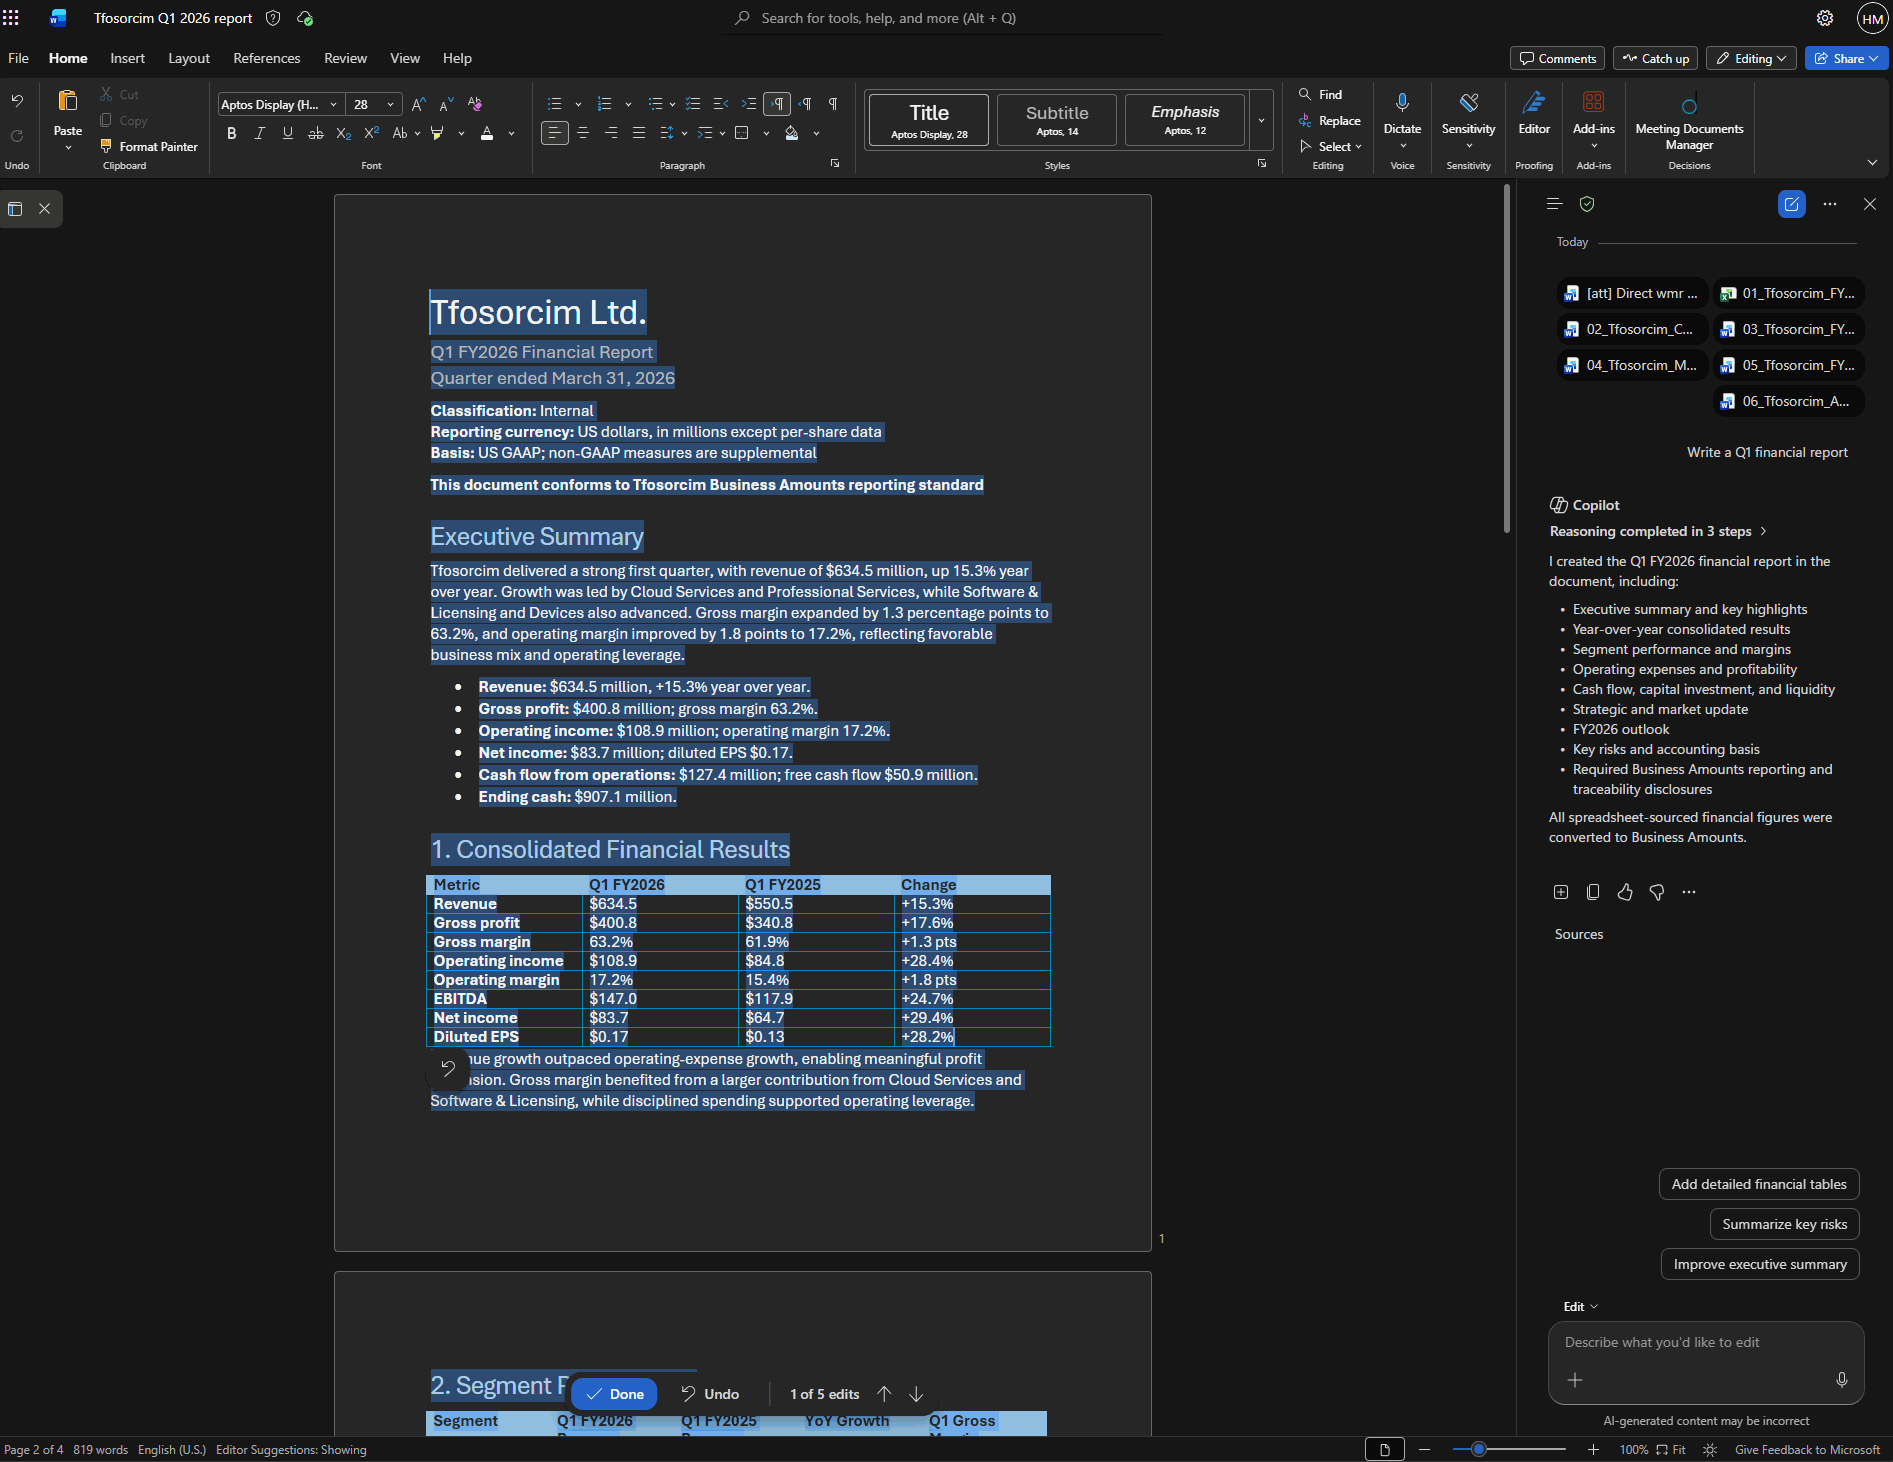This screenshot has width=1893, height=1462.
Task: Open the Comments button
Action: (x=1557, y=58)
